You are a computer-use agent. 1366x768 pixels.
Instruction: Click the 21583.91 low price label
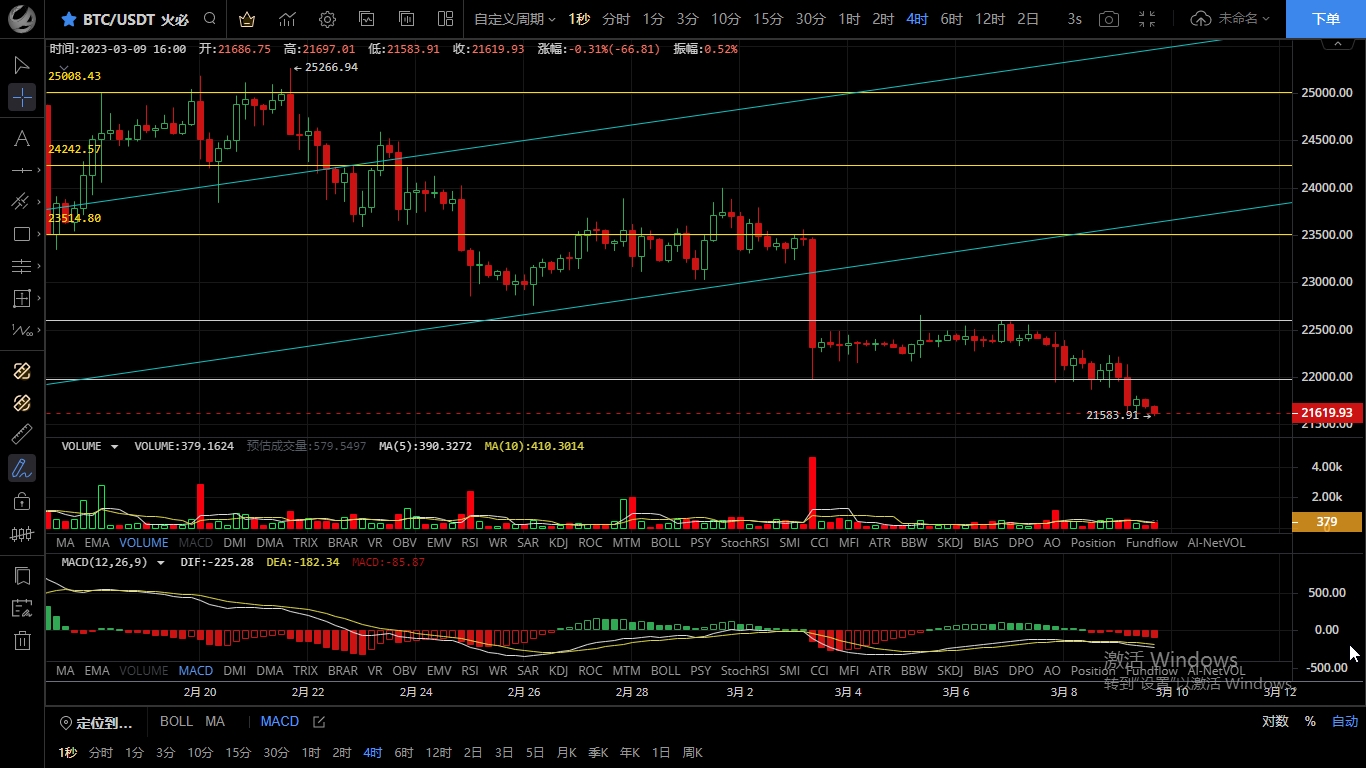[x=1112, y=415]
